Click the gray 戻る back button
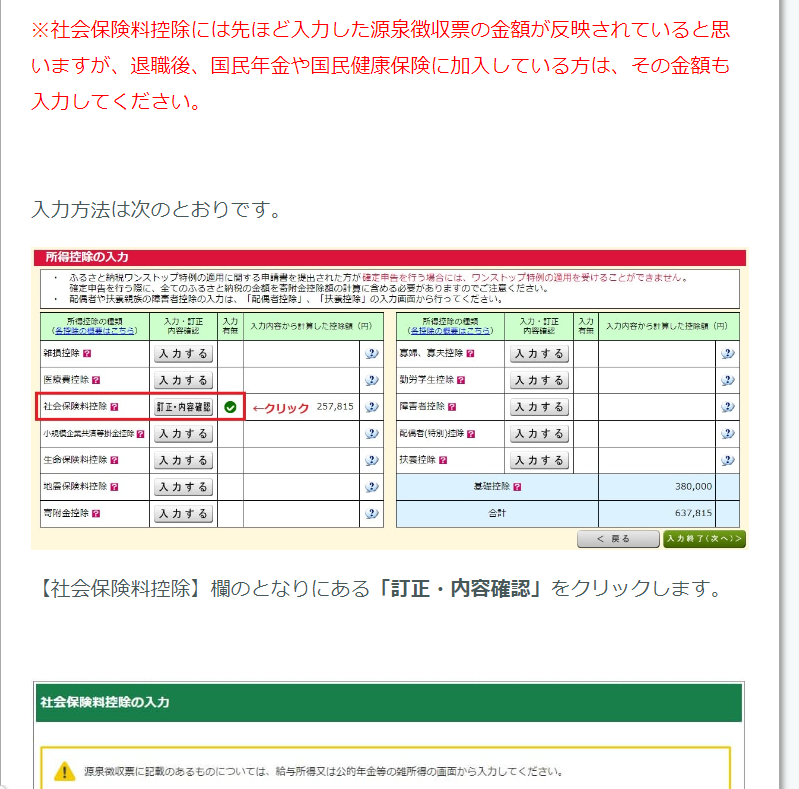 [x=618, y=539]
